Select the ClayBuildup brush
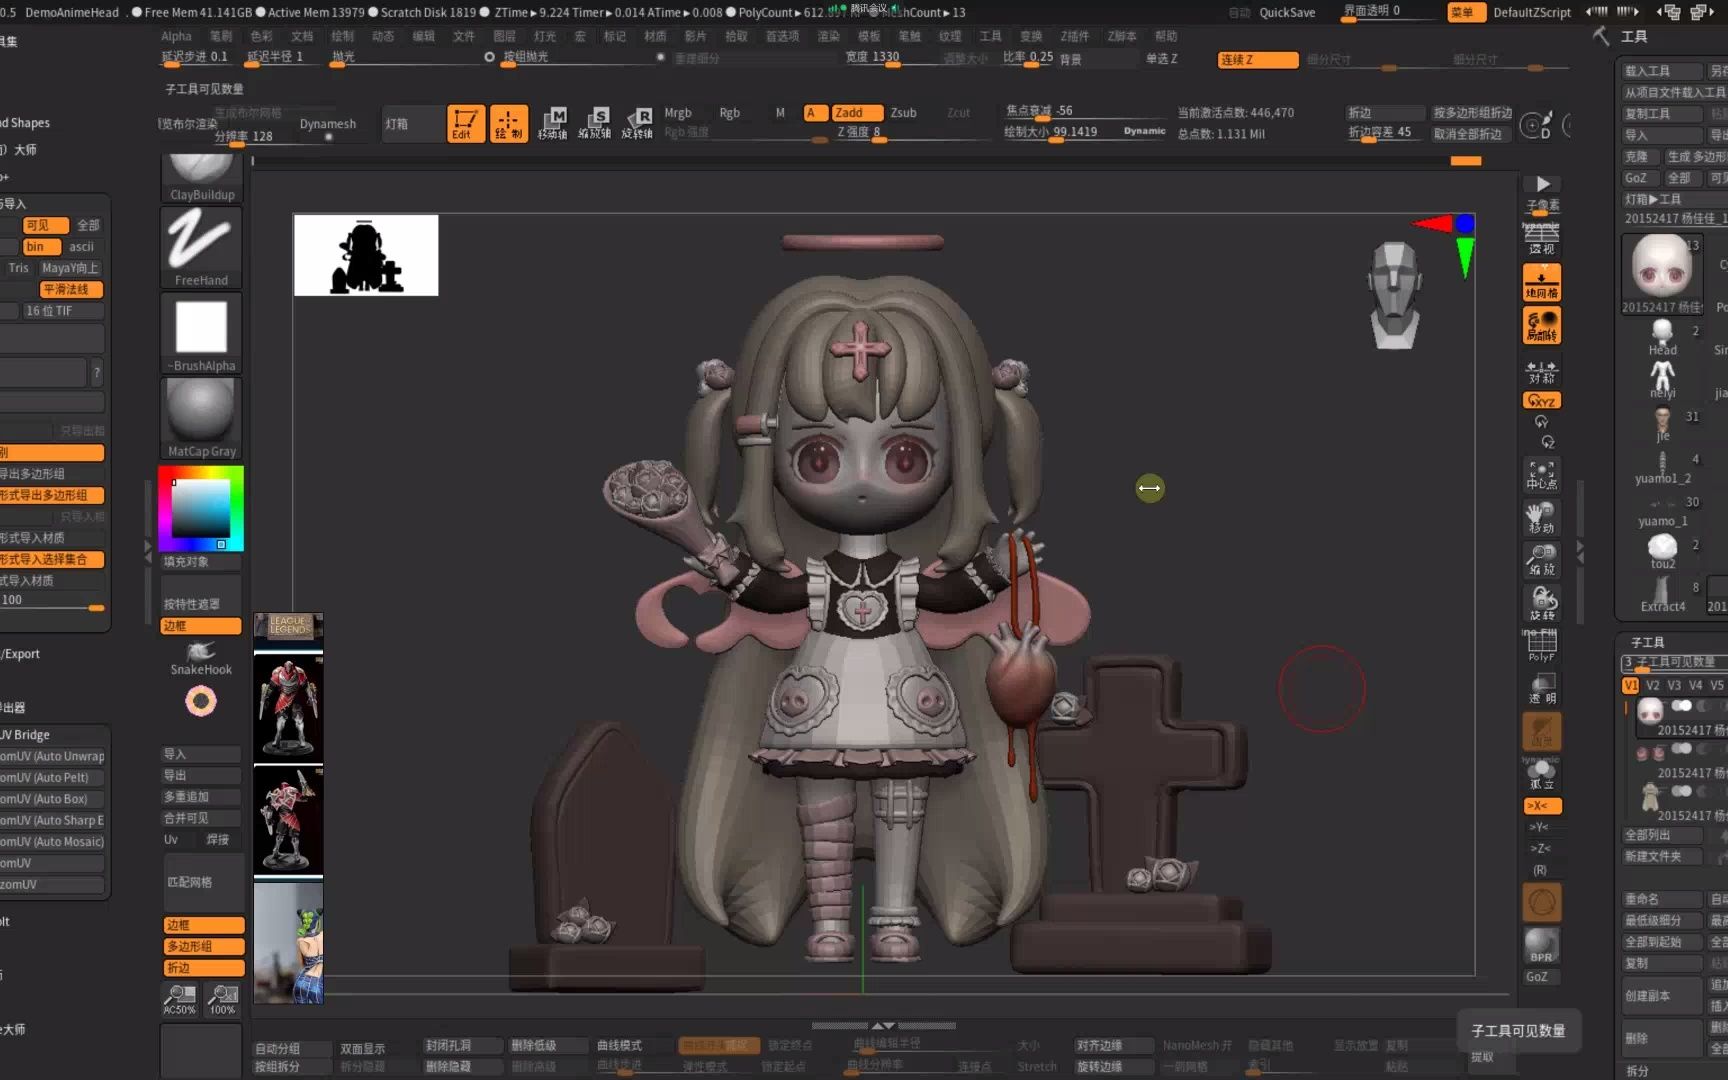The width and height of the screenshot is (1728, 1080). pos(201,180)
